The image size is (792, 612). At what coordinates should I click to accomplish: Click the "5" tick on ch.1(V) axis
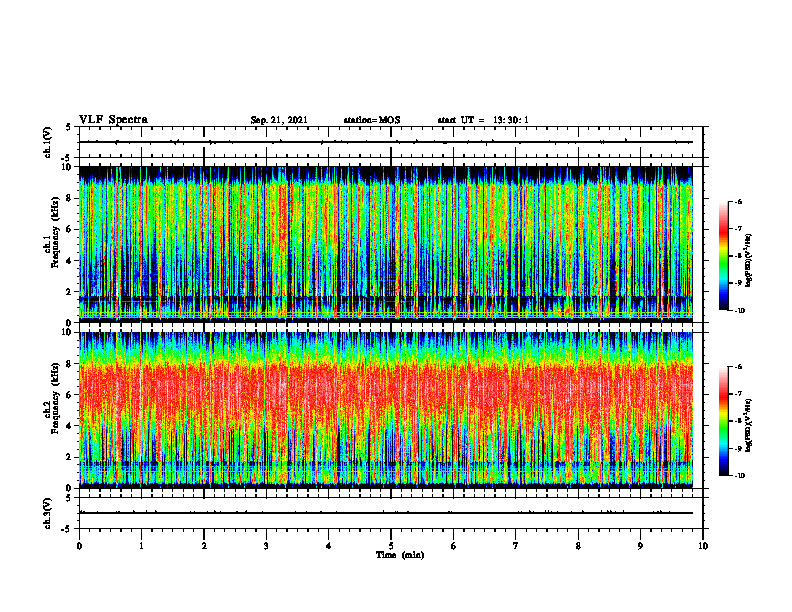pos(68,128)
